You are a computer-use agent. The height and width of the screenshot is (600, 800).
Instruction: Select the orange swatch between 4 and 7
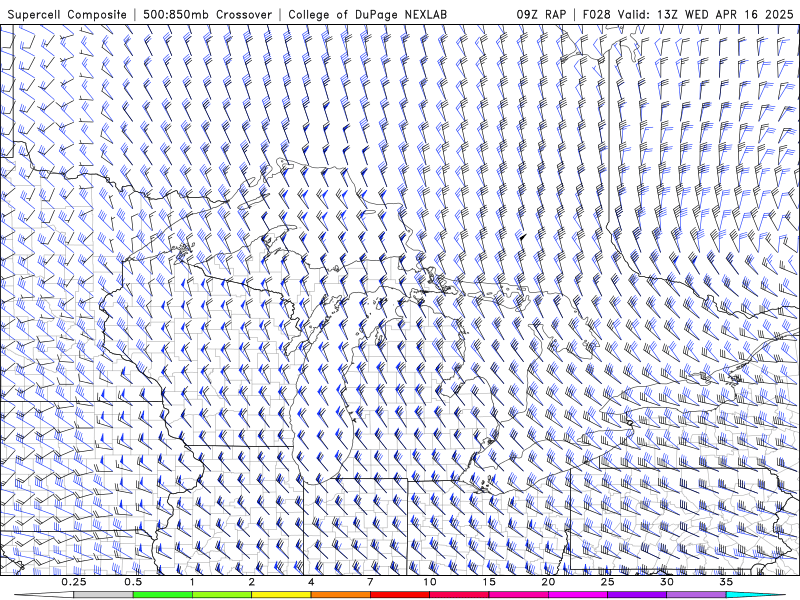(340, 595)
